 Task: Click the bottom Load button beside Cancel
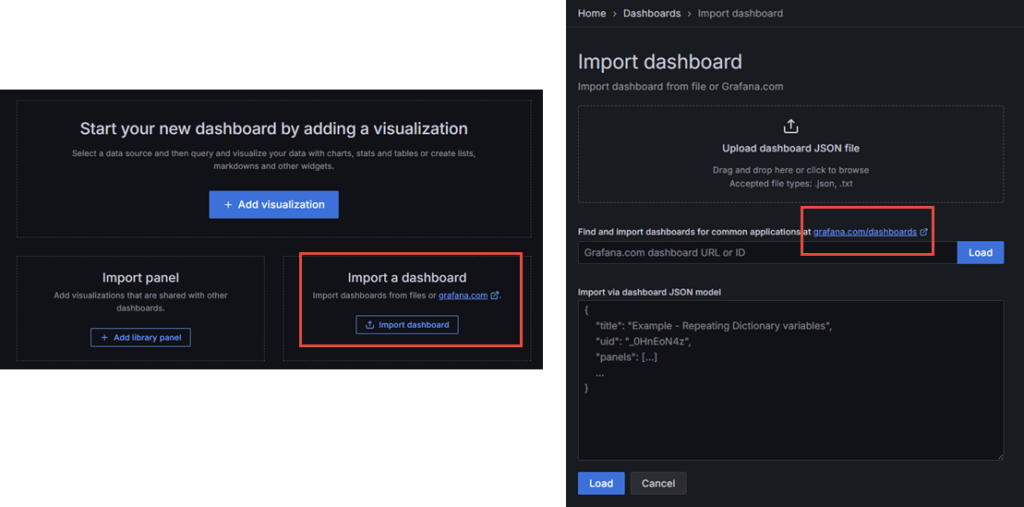(601, 483)
